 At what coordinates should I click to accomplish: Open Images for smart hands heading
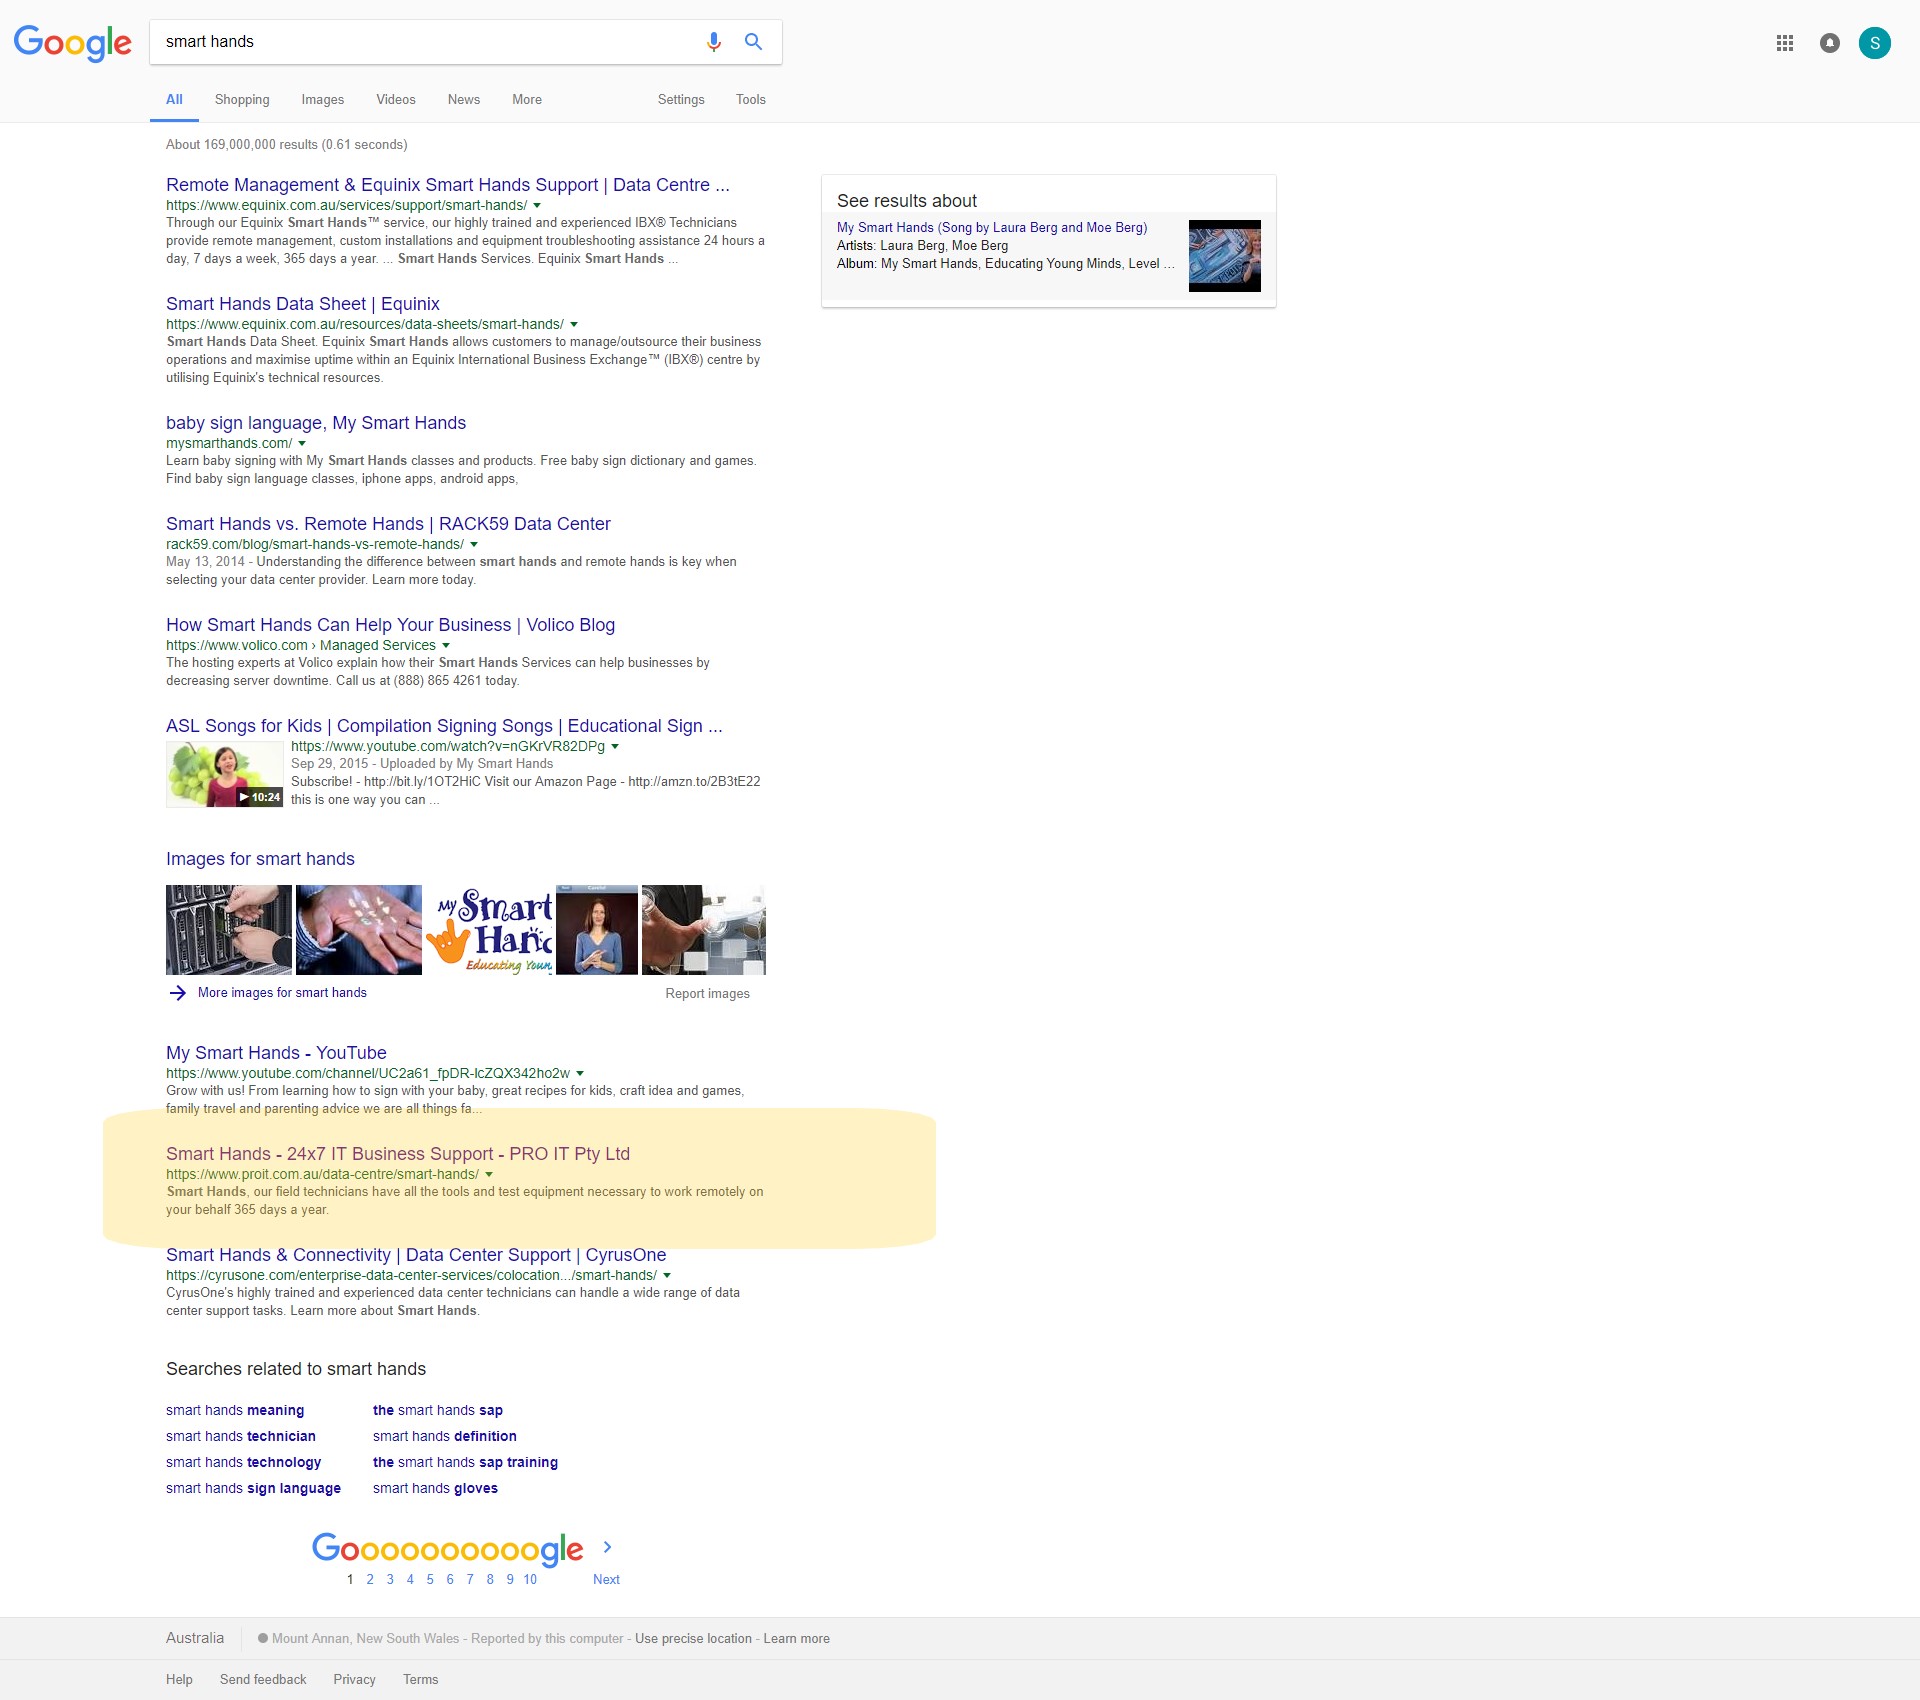[x=260, y=859]
